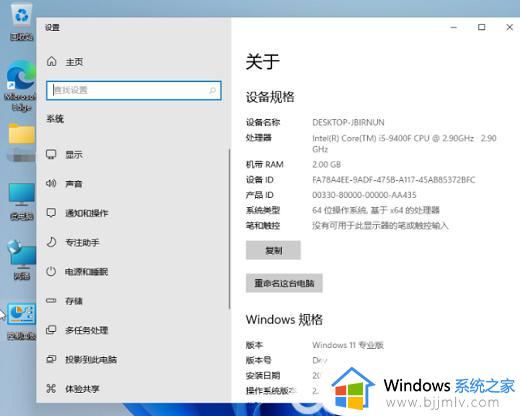
Task: Click device ID starting with FA78A4EE
Action: click(393, 180)
